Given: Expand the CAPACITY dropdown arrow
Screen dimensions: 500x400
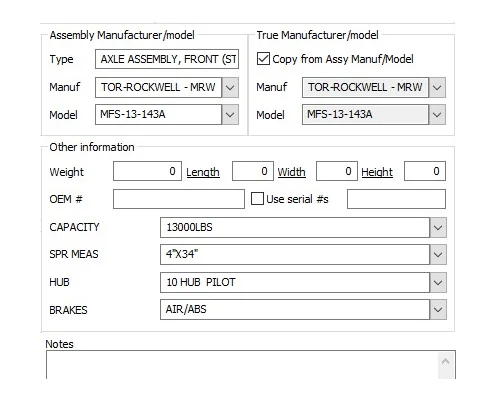Looking at the screenshot, I should tap(438, 228).
